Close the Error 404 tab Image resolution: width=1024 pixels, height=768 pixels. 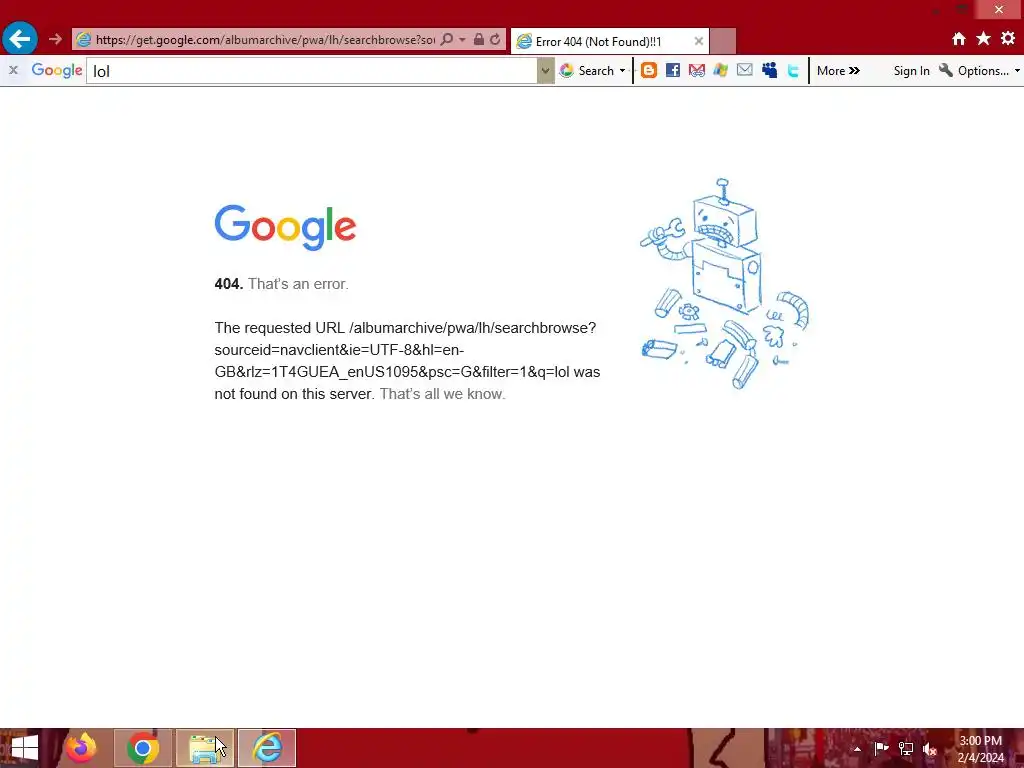coord(698,41)
